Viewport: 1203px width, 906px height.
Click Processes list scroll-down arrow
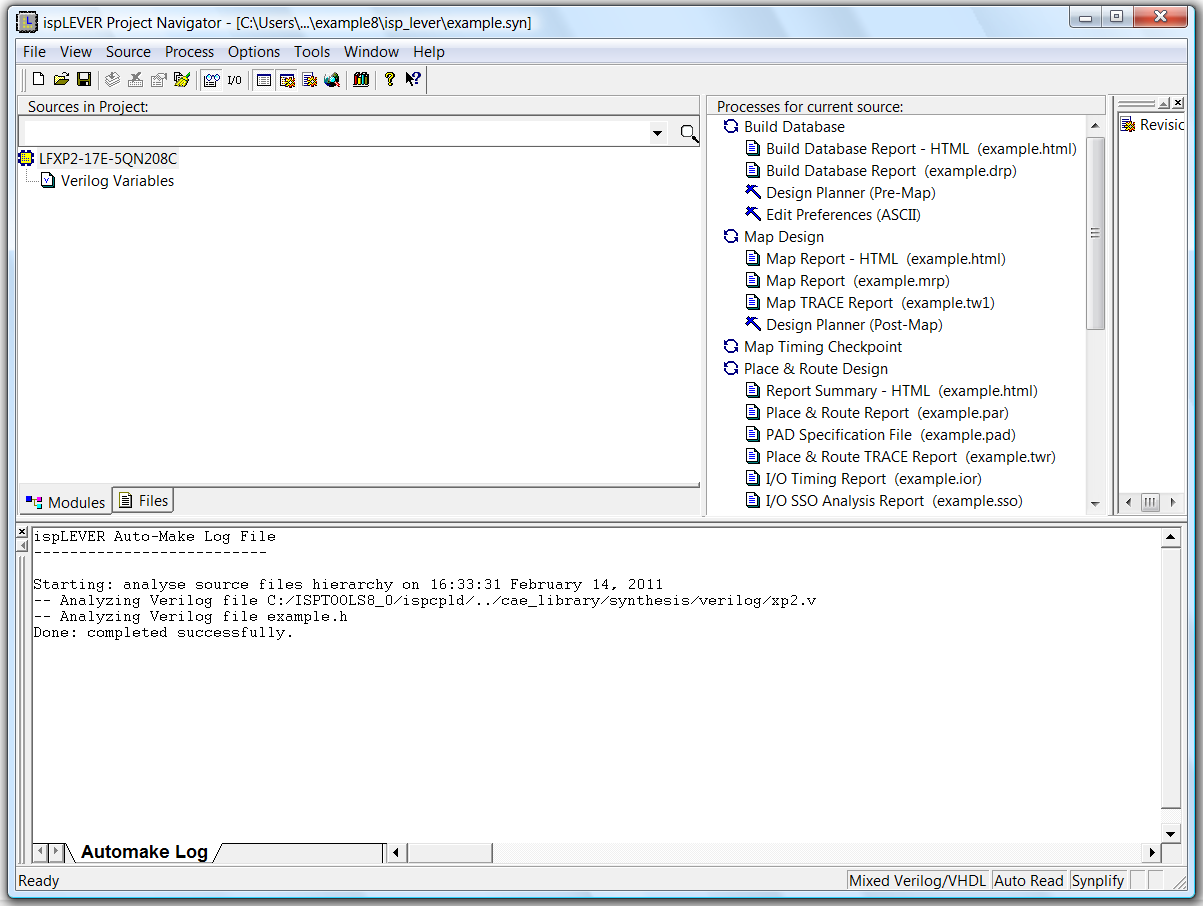click(x=1095, y=503)
